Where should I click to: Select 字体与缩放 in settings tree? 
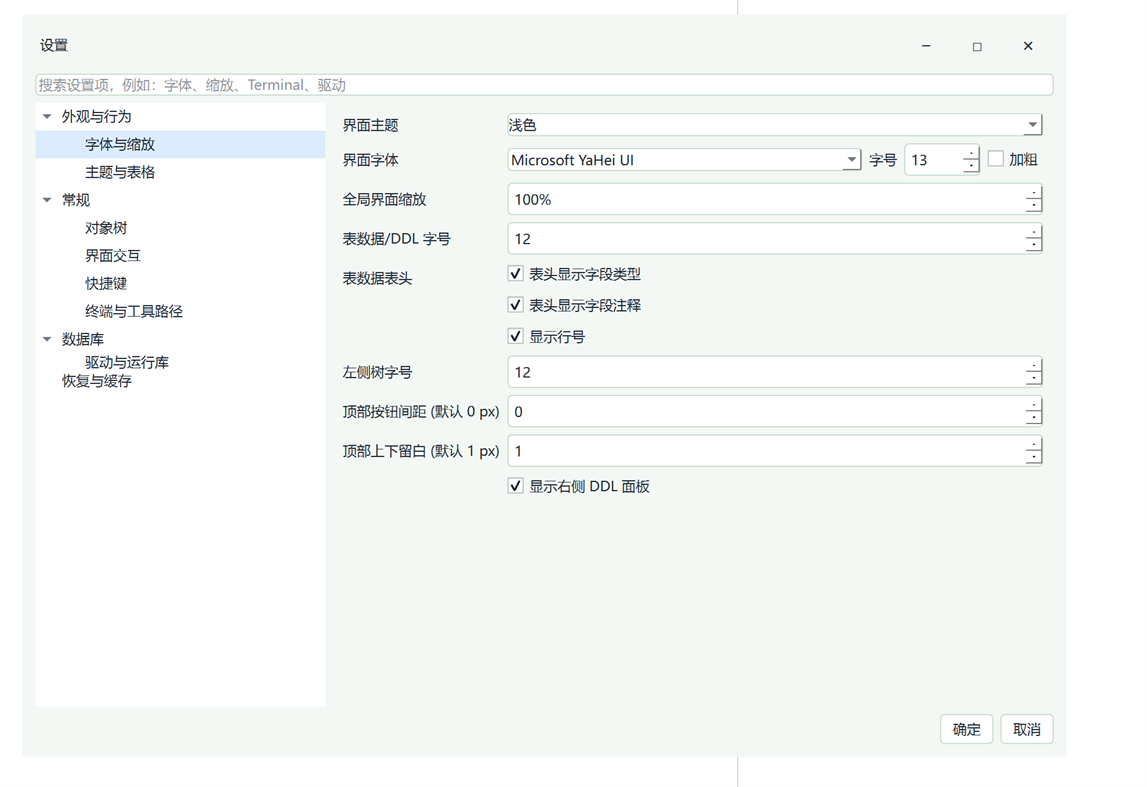[180, 144]
